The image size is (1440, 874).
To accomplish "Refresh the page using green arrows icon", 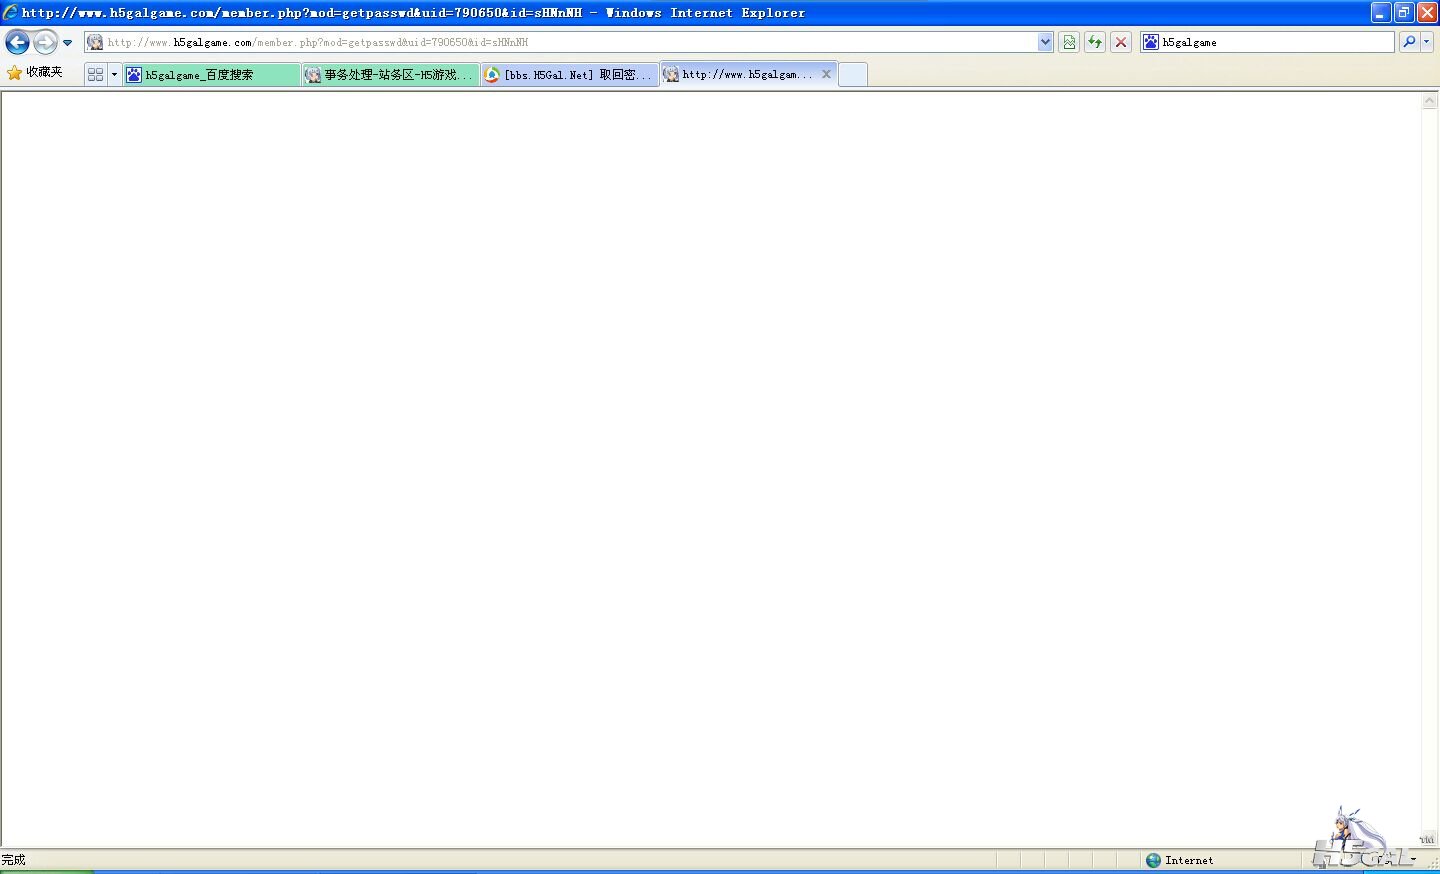I will pyautogui.click(x=1095, y=42).
